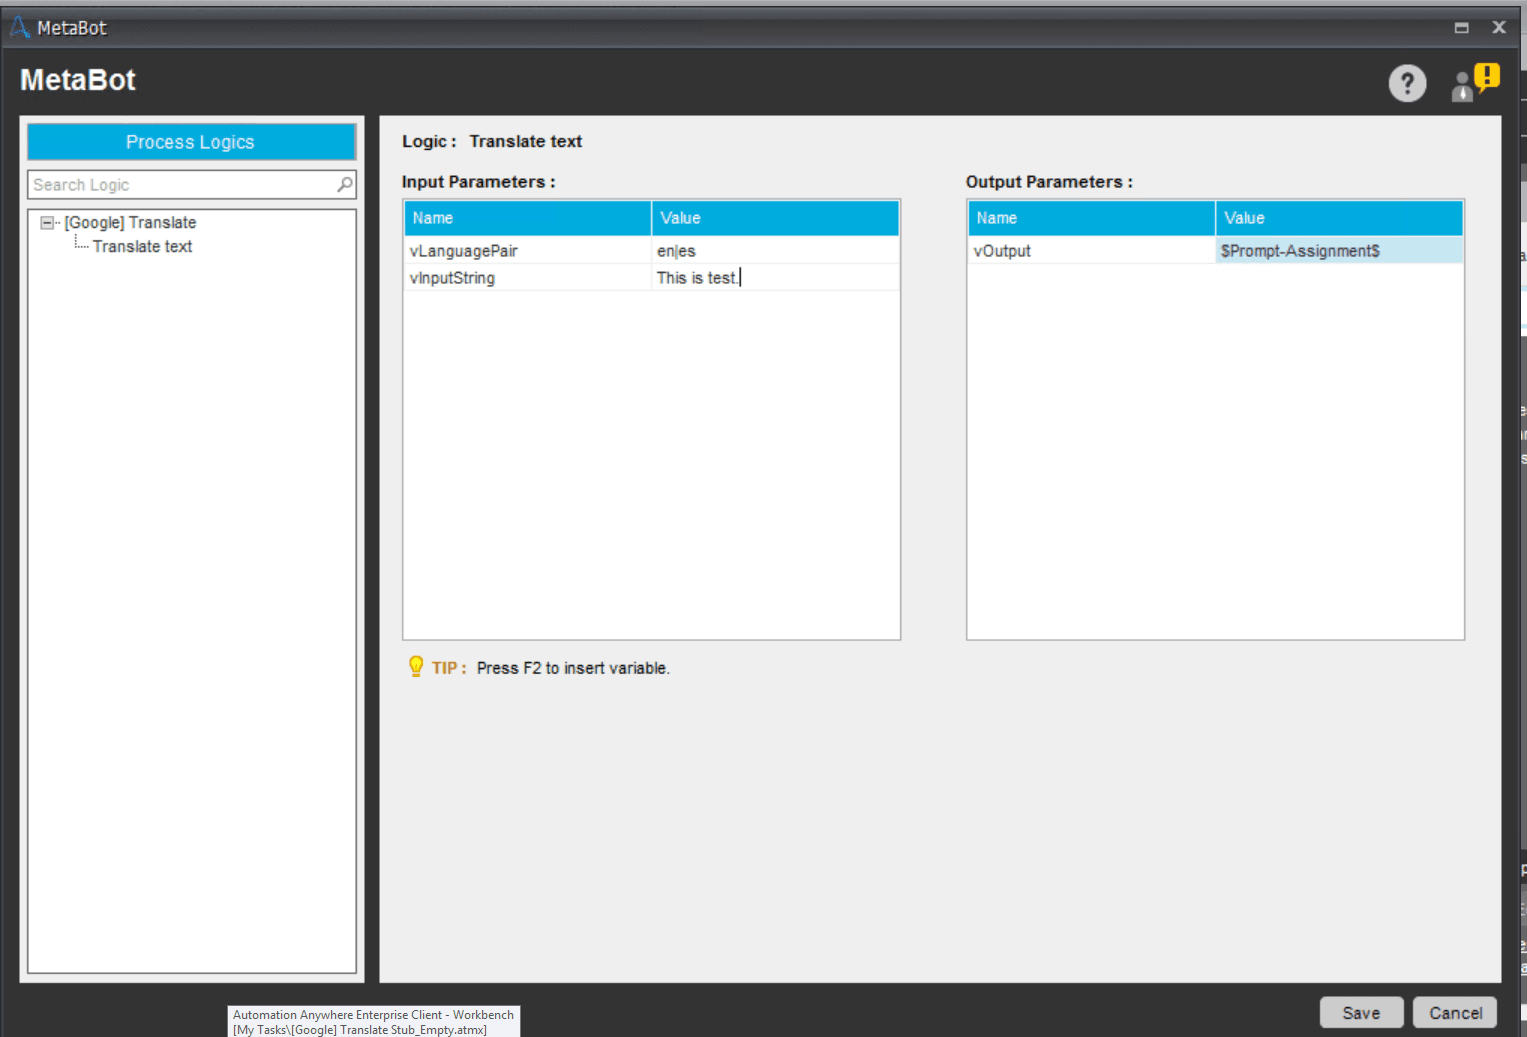
Task: Select Translate text logic in tree
Action: (142, 247)
